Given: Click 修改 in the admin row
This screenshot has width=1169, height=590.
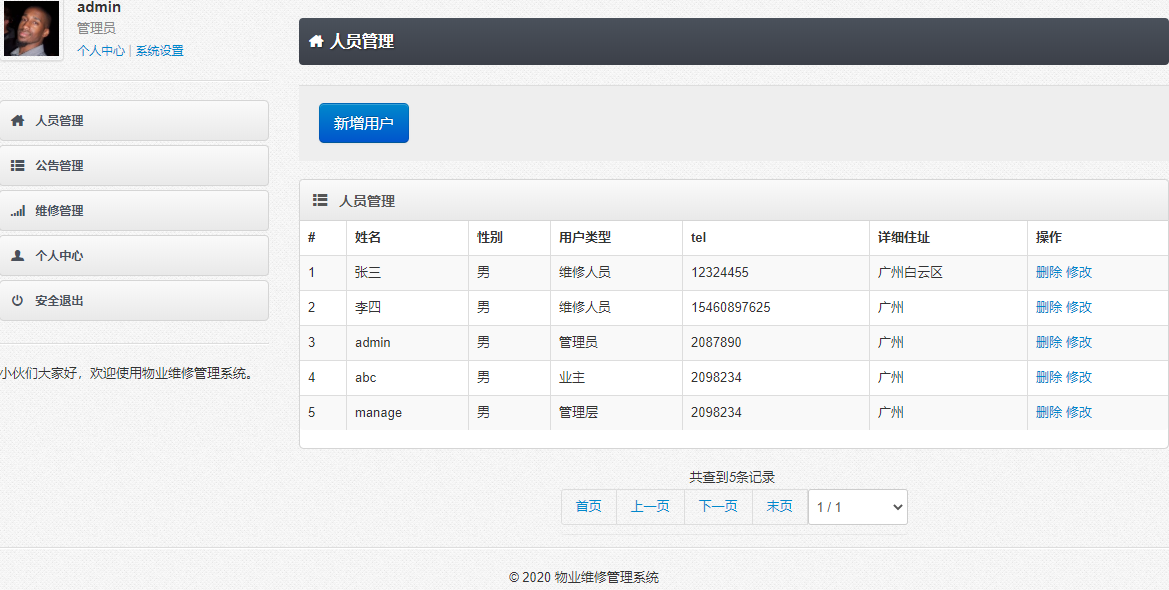Looking at the screenshot, I should click(1079, 342).
